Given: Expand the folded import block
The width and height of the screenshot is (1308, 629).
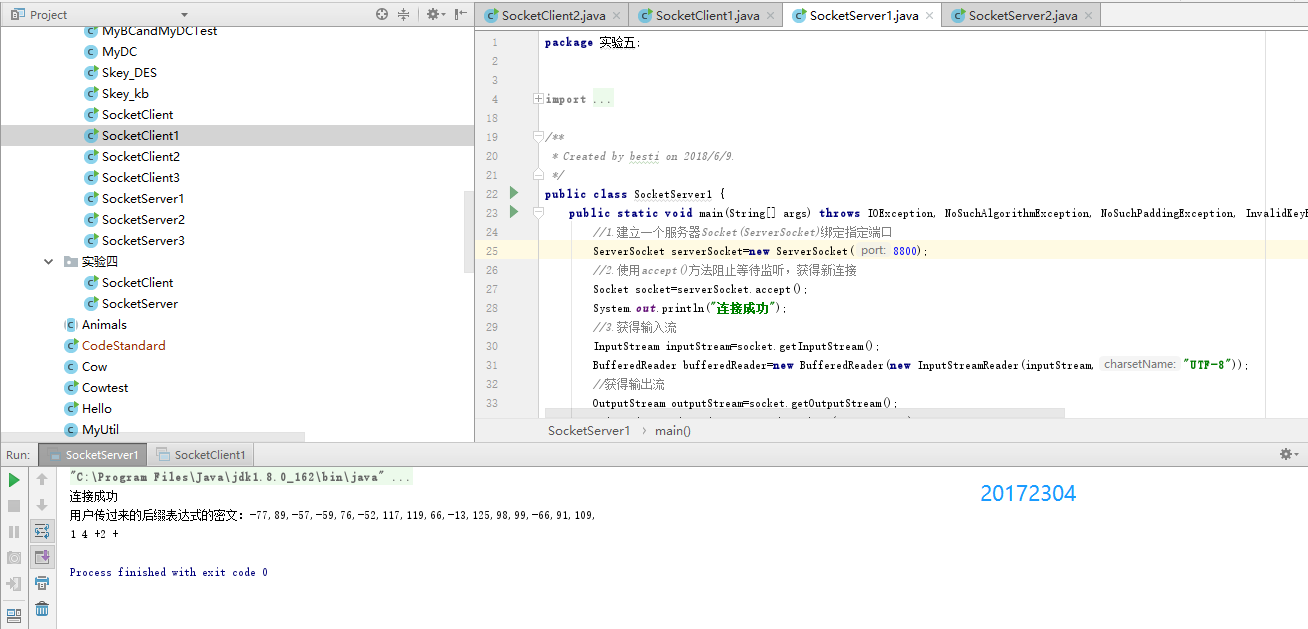Looking at the screenshot, I should 539,99.
